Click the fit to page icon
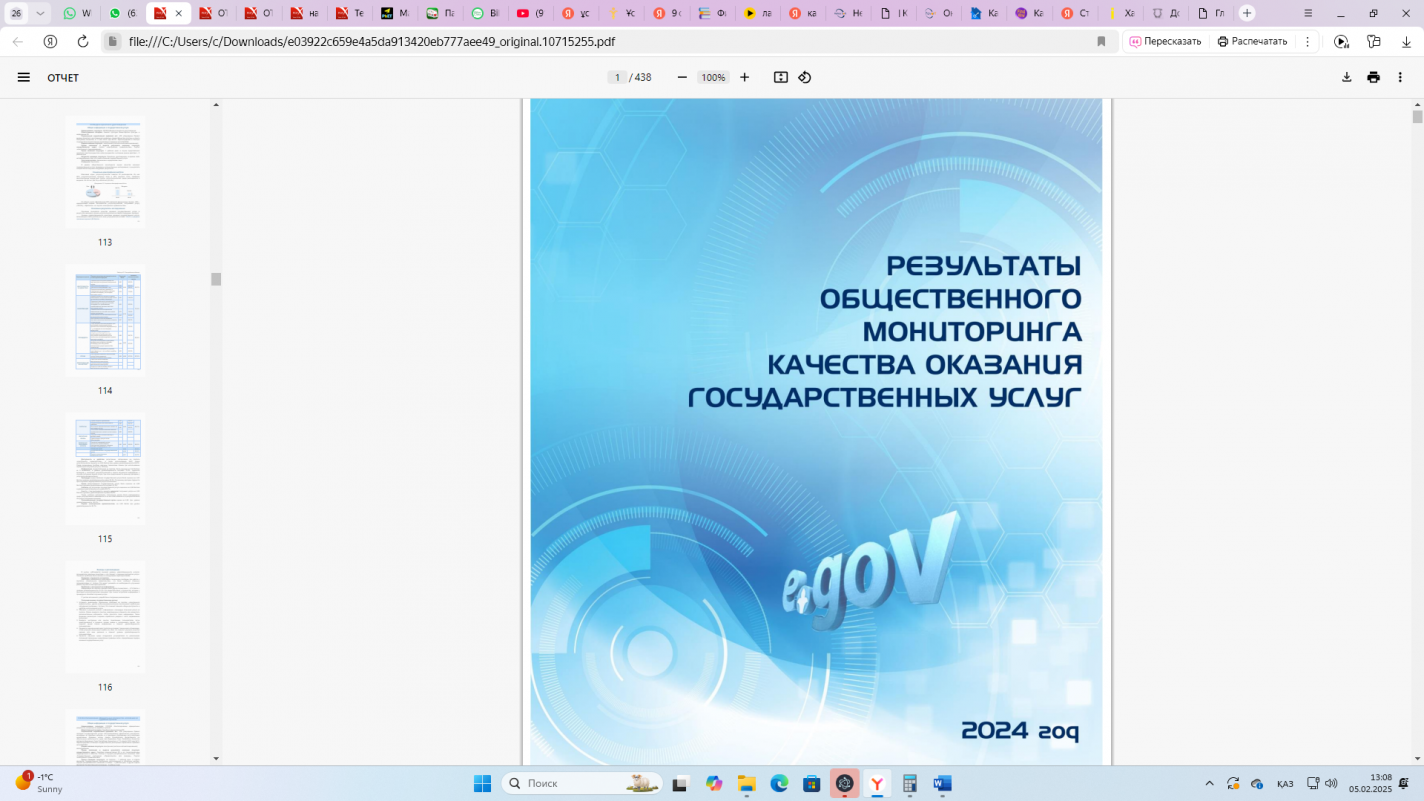1424x801 pixels. click(781, 77)
